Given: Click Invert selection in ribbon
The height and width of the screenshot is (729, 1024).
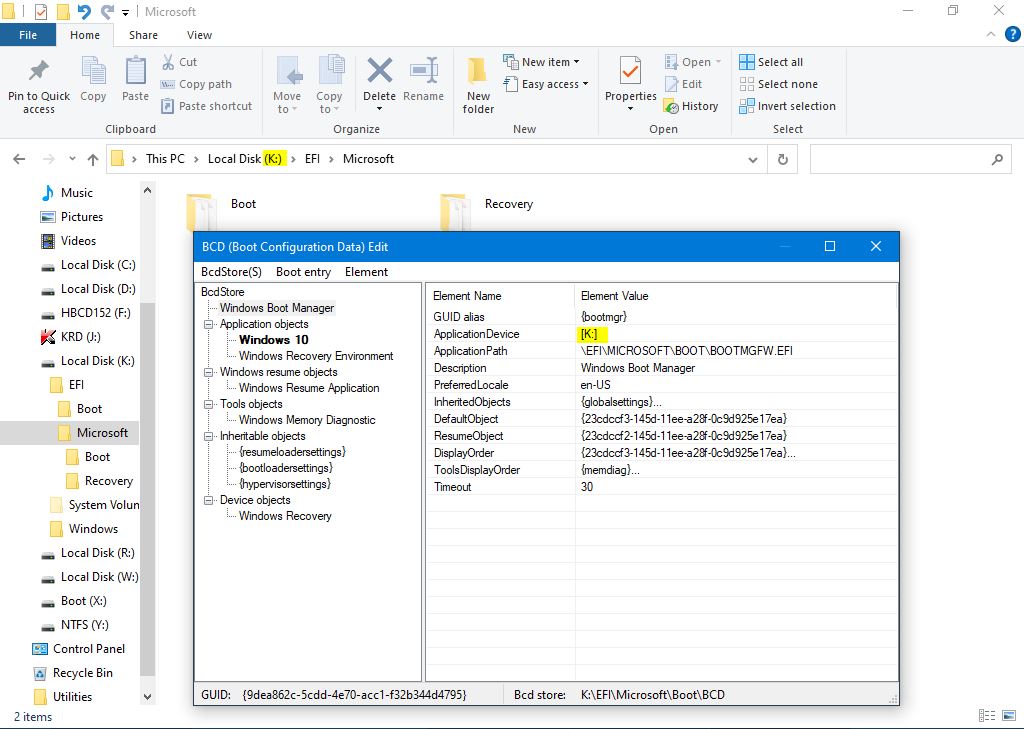Looking at the screenshot, I should click(787, 106).
